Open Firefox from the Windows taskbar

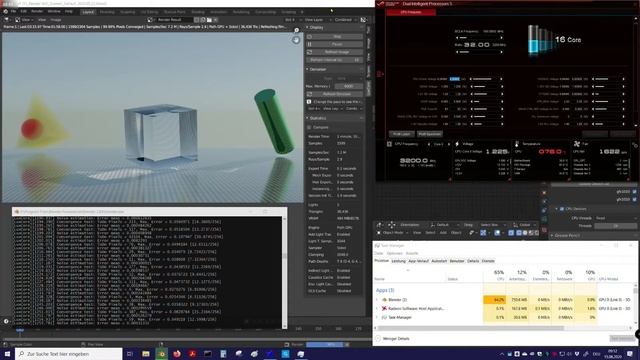click(x=177, y=354)
